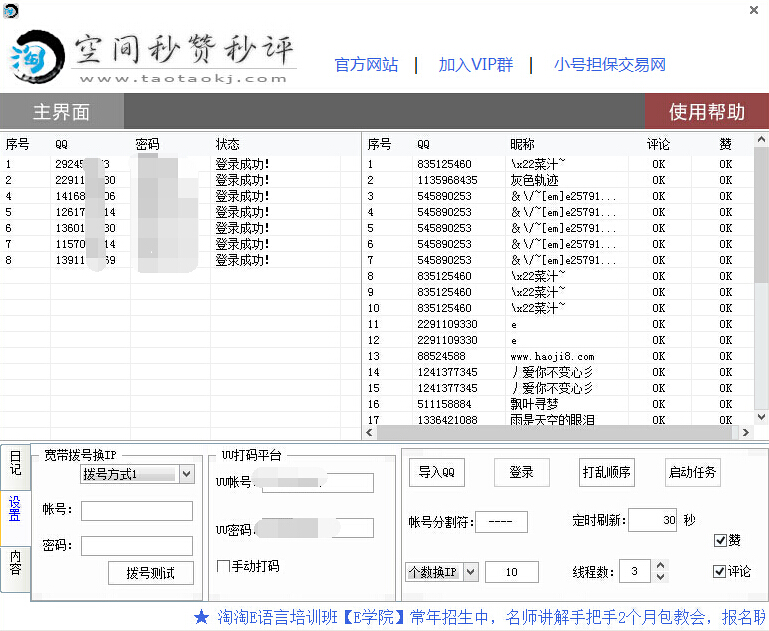Click the 淘淘E语言培训班 marquee text
The width and height of the screenshot is (769, 631).
278,617
